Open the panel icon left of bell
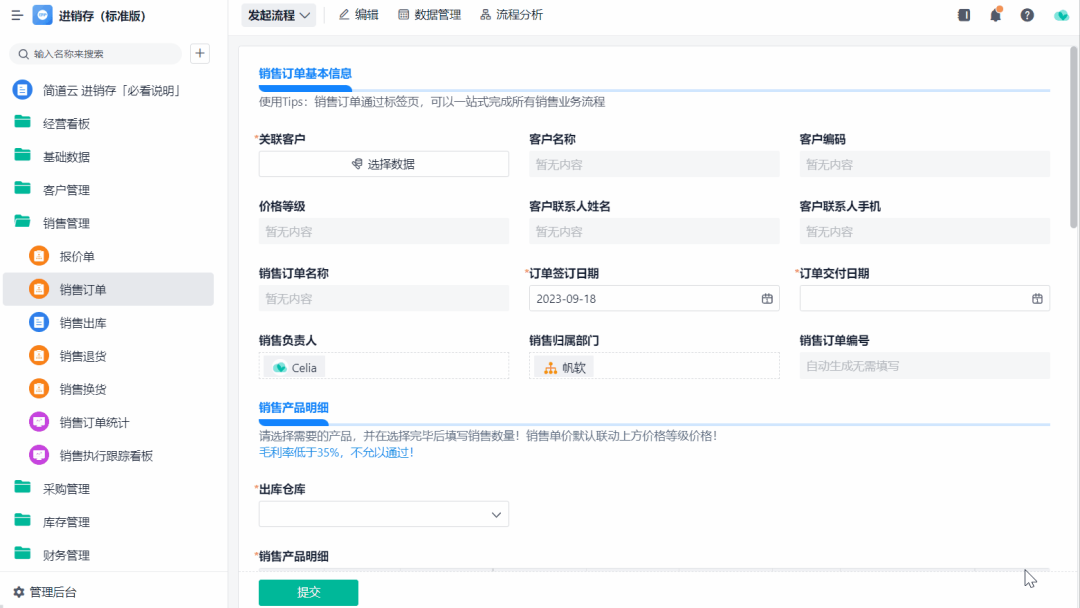1080x608 pixels. [964, 15]
